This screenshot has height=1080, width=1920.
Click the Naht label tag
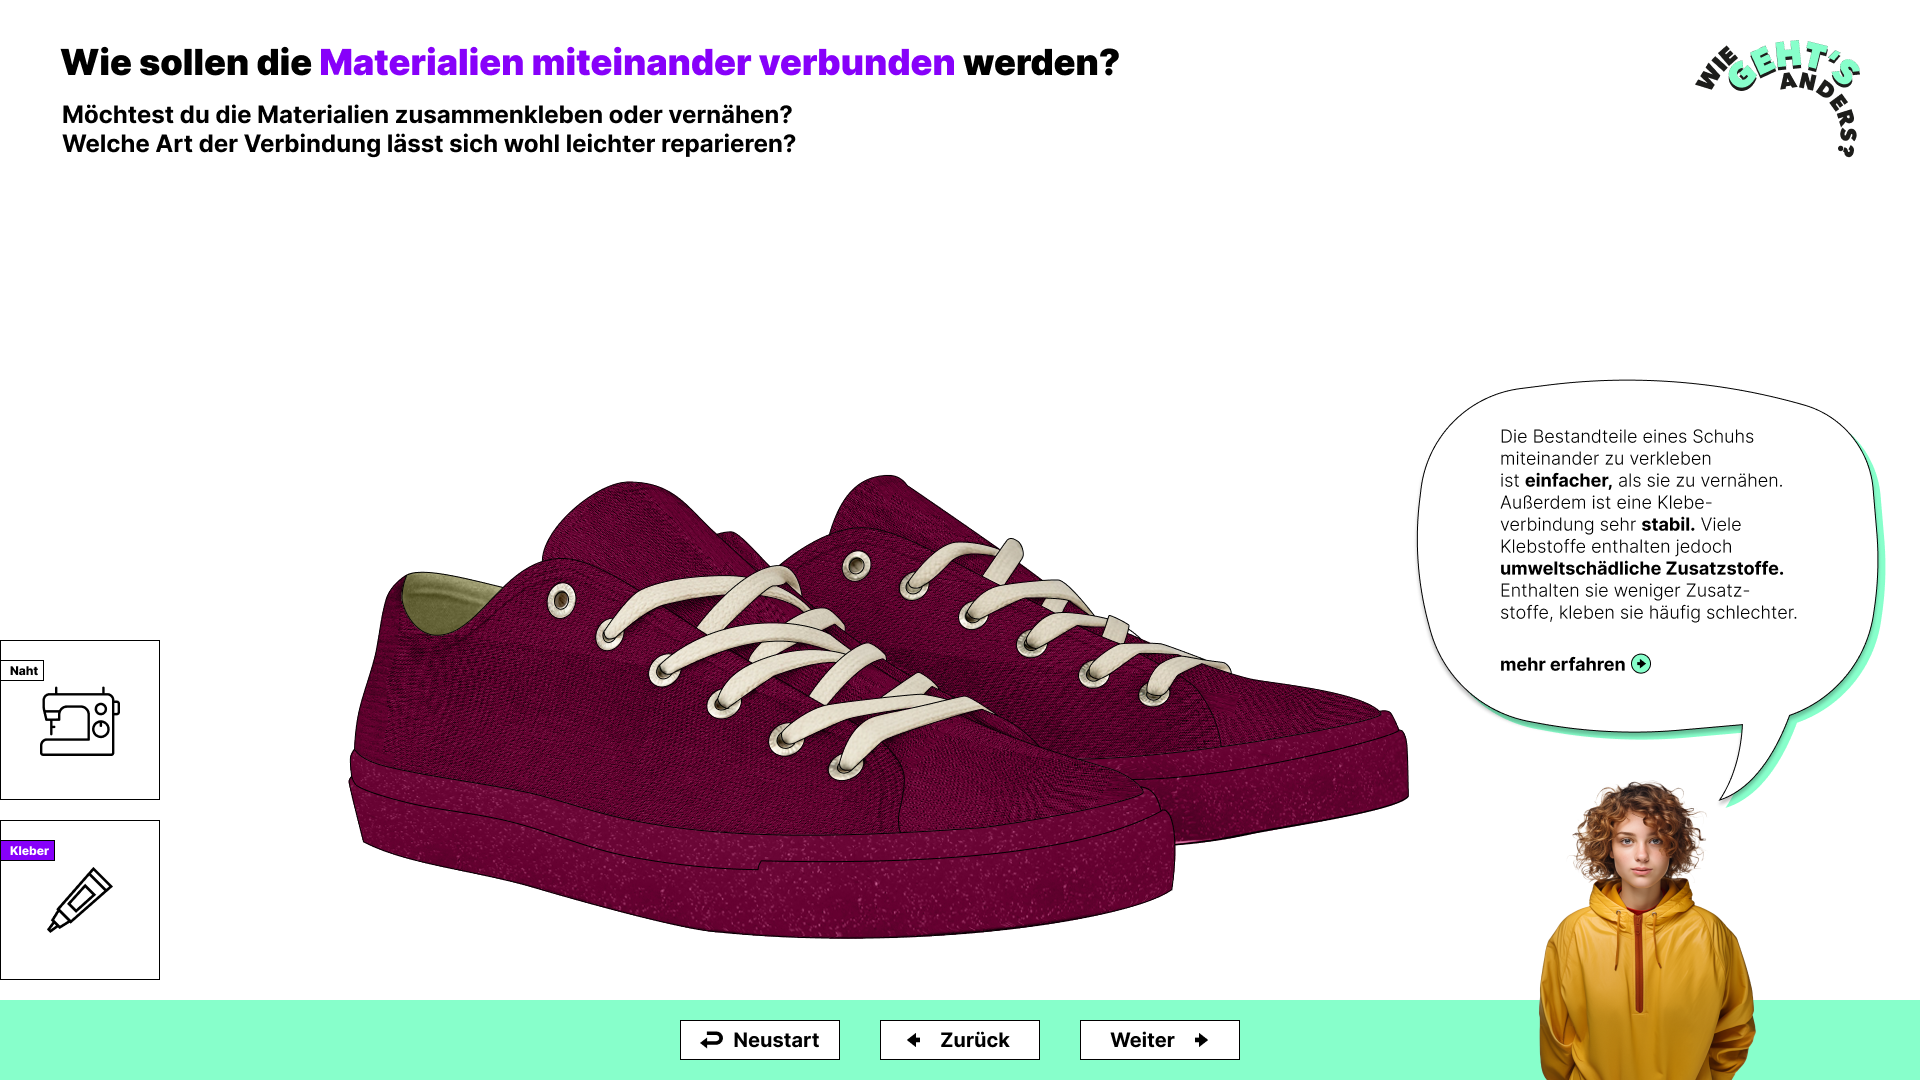[23, 671]
